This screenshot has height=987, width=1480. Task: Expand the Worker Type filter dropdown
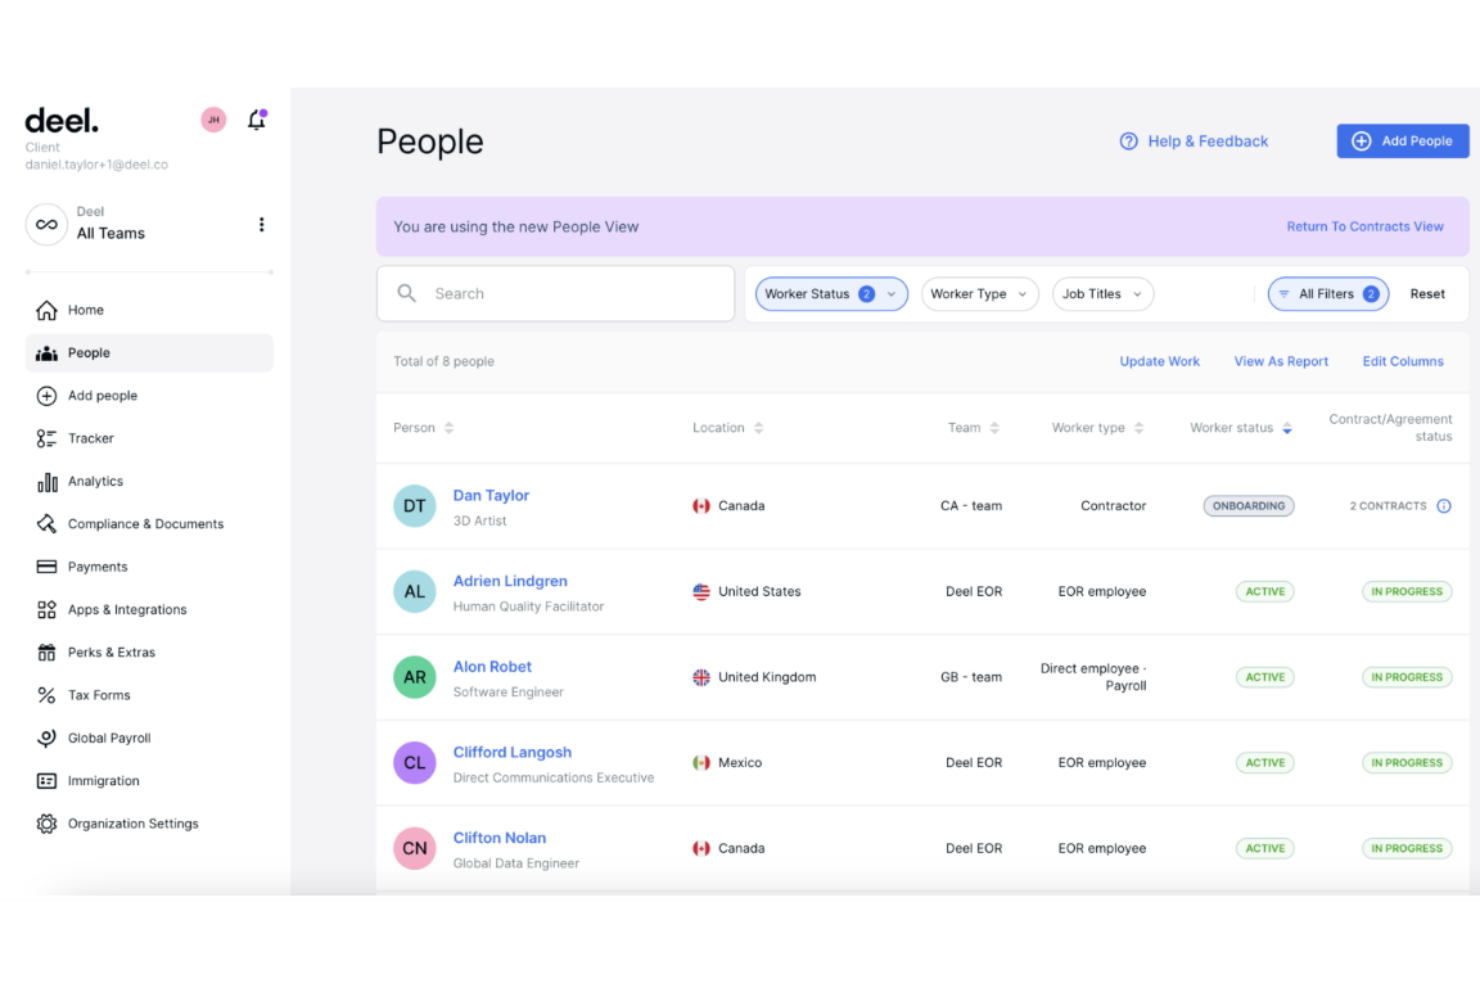(x=979, y=294)
